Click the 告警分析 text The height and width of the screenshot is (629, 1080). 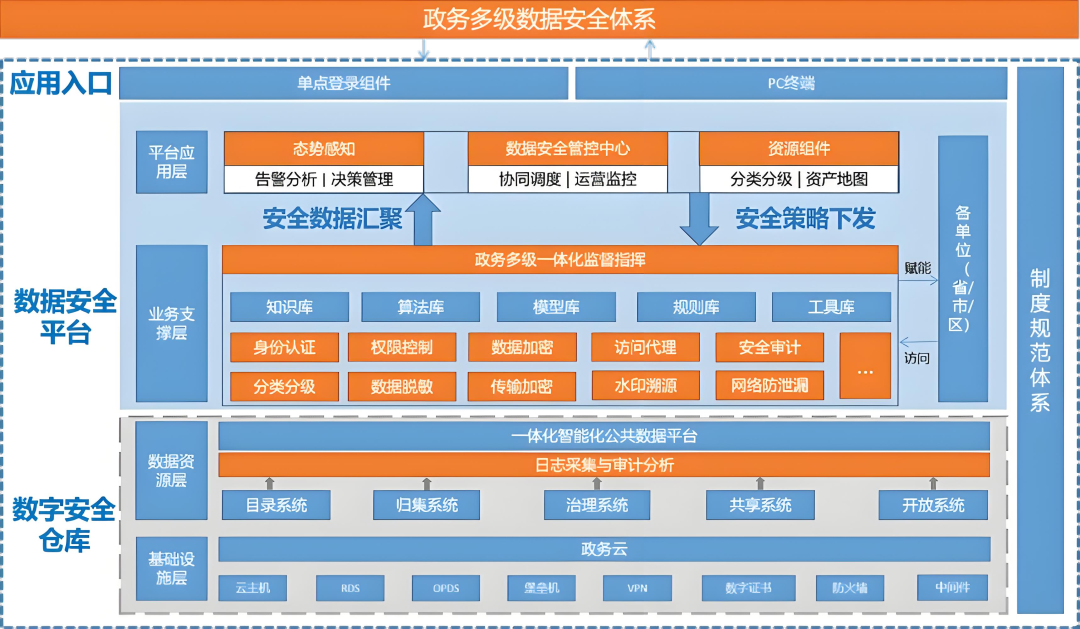tap(285, 179)
